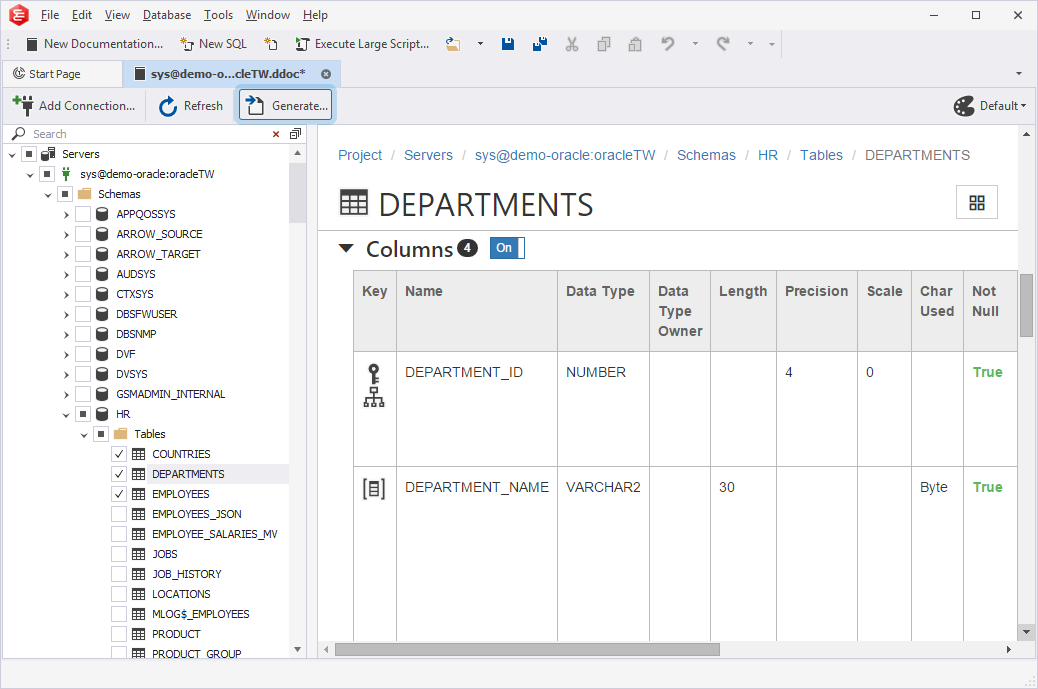Open the Edit menu

point(81,15)
